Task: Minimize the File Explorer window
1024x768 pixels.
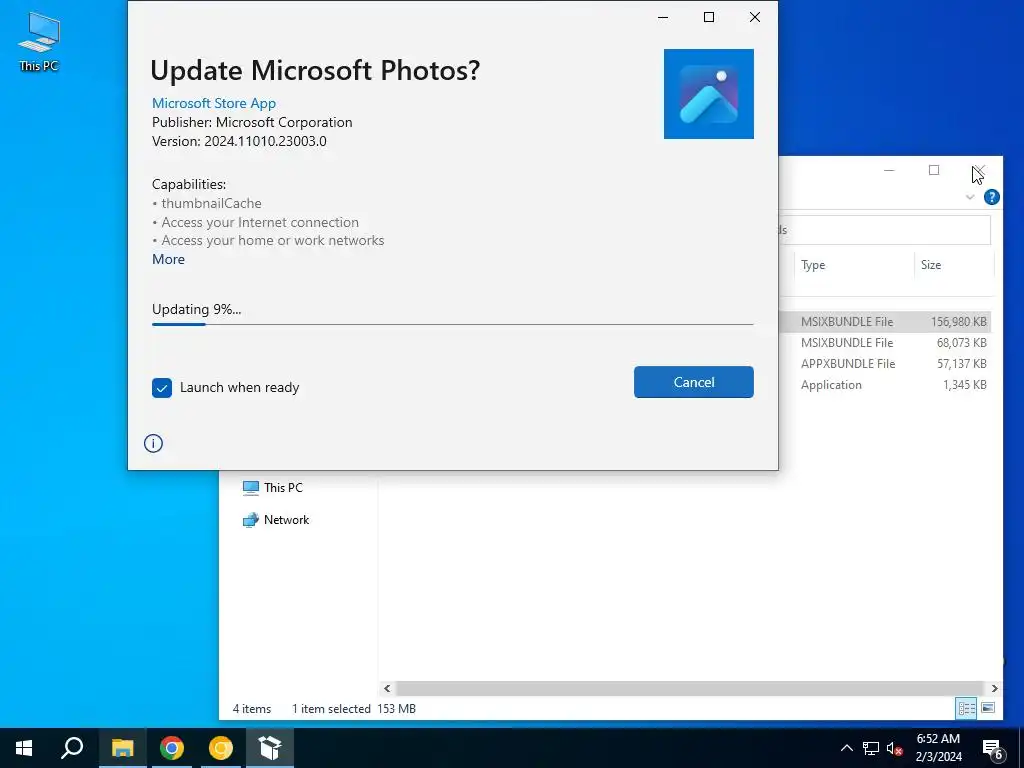Action: pyautogui.click(x=889, y=170)
